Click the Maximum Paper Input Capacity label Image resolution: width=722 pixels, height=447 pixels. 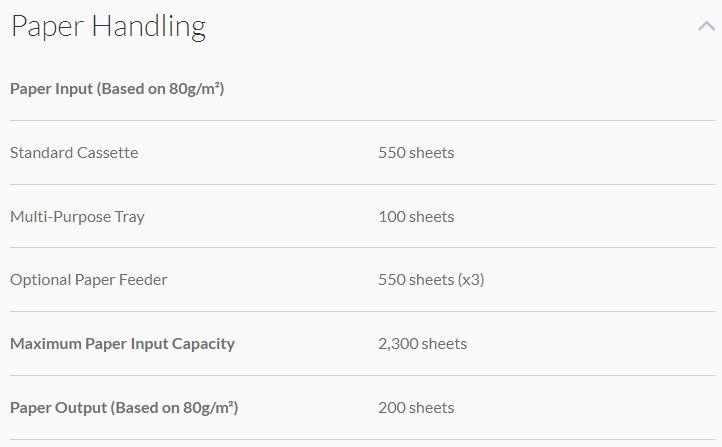tap(122, 344)
